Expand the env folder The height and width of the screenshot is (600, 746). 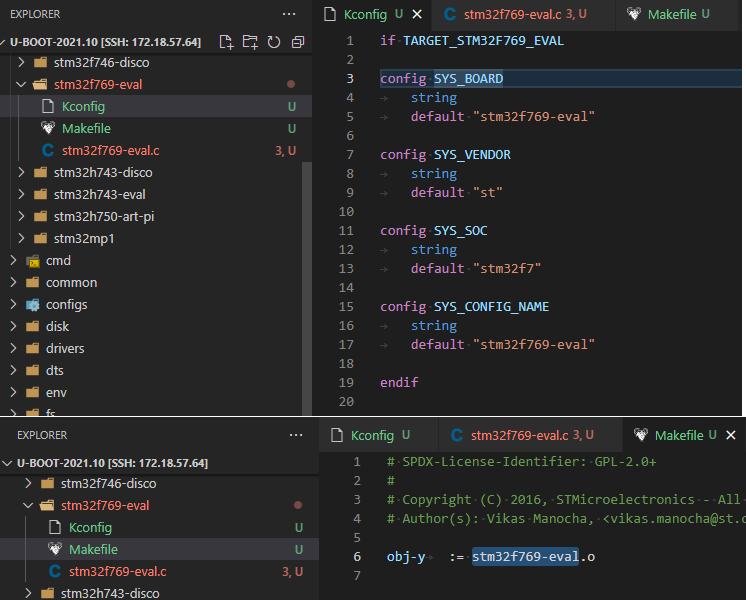click(13, 393)
